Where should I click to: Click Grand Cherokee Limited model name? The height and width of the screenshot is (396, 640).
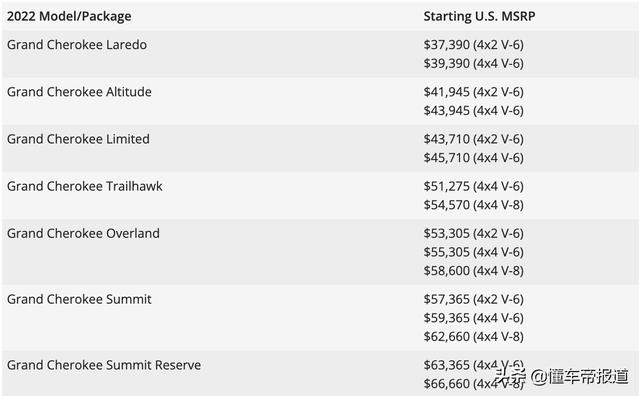(x=78, y=139)
